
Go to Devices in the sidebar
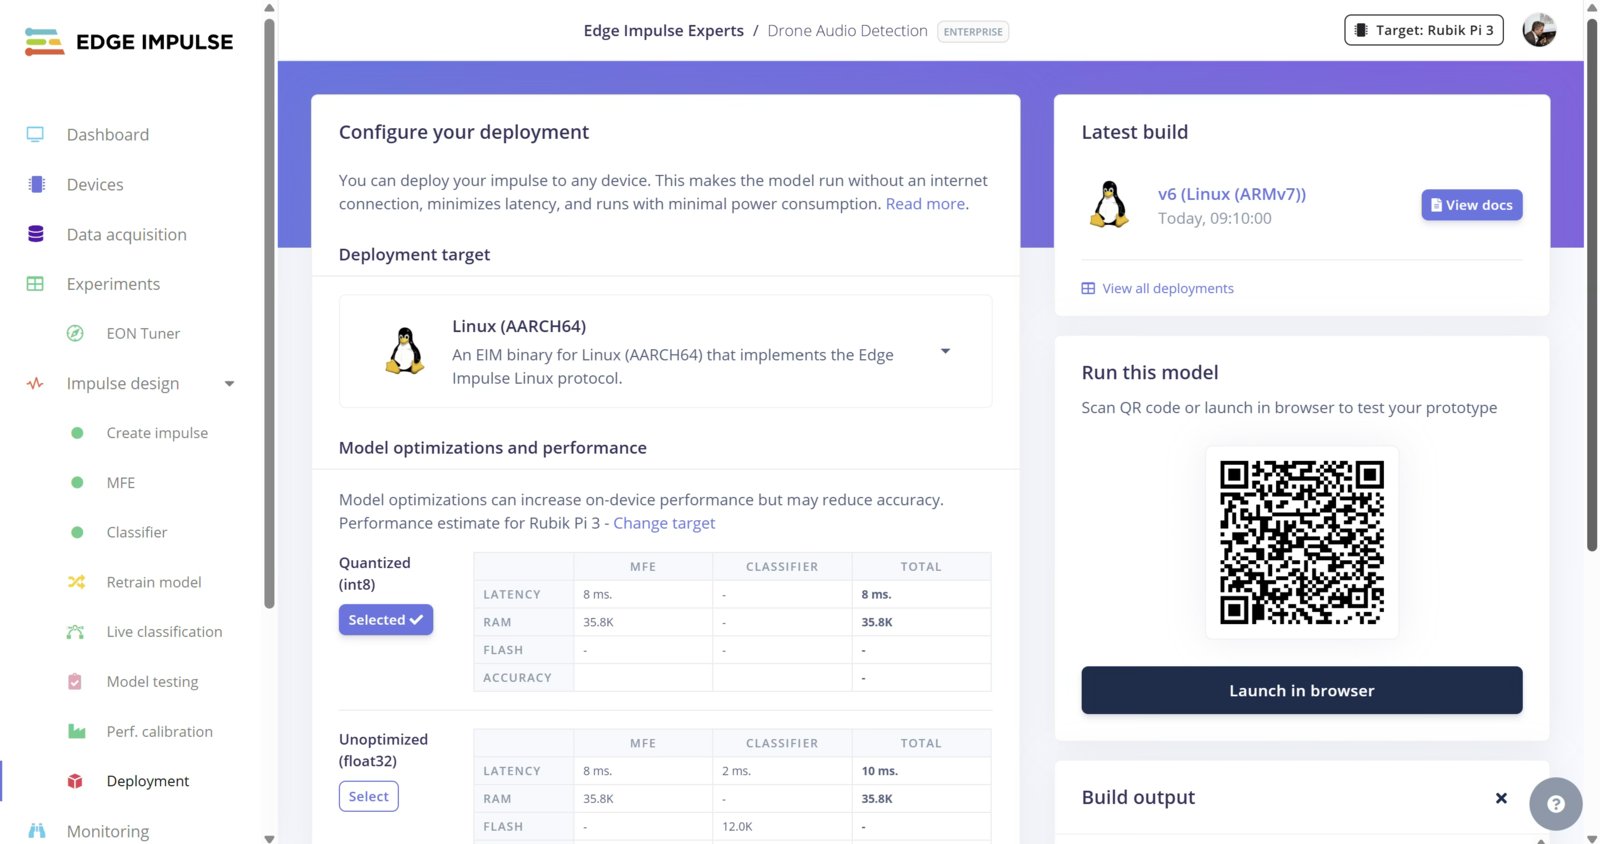[x=95, y=184]
